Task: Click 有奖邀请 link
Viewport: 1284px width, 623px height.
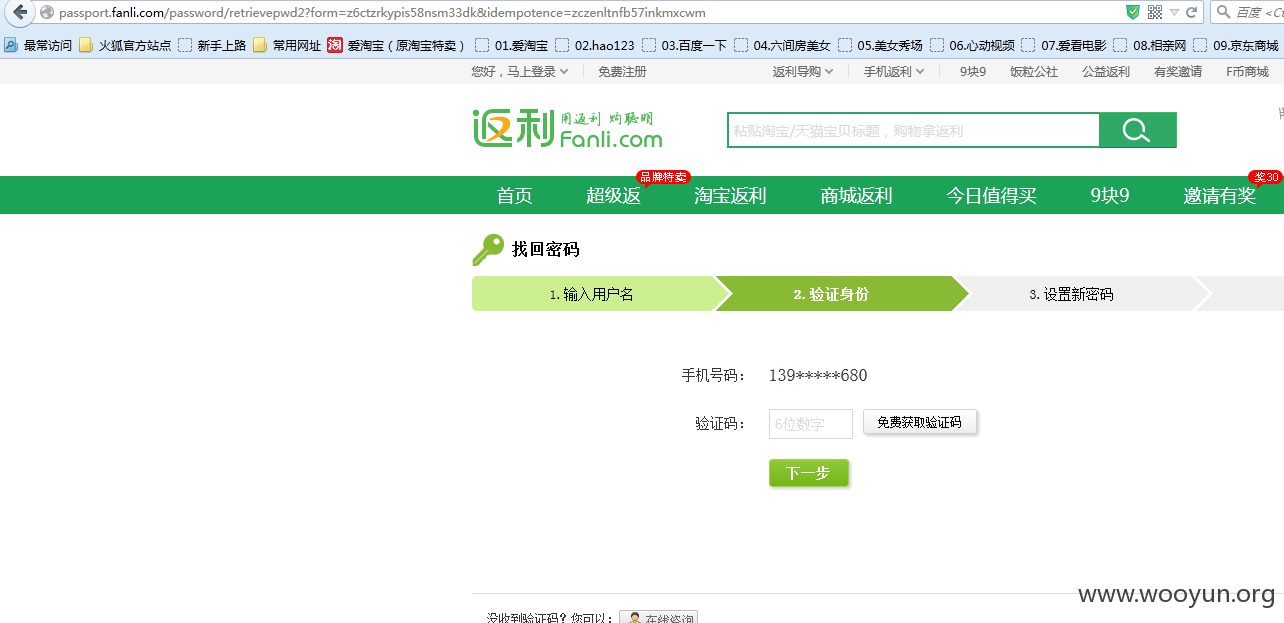Action: [x=1178, y=72]
